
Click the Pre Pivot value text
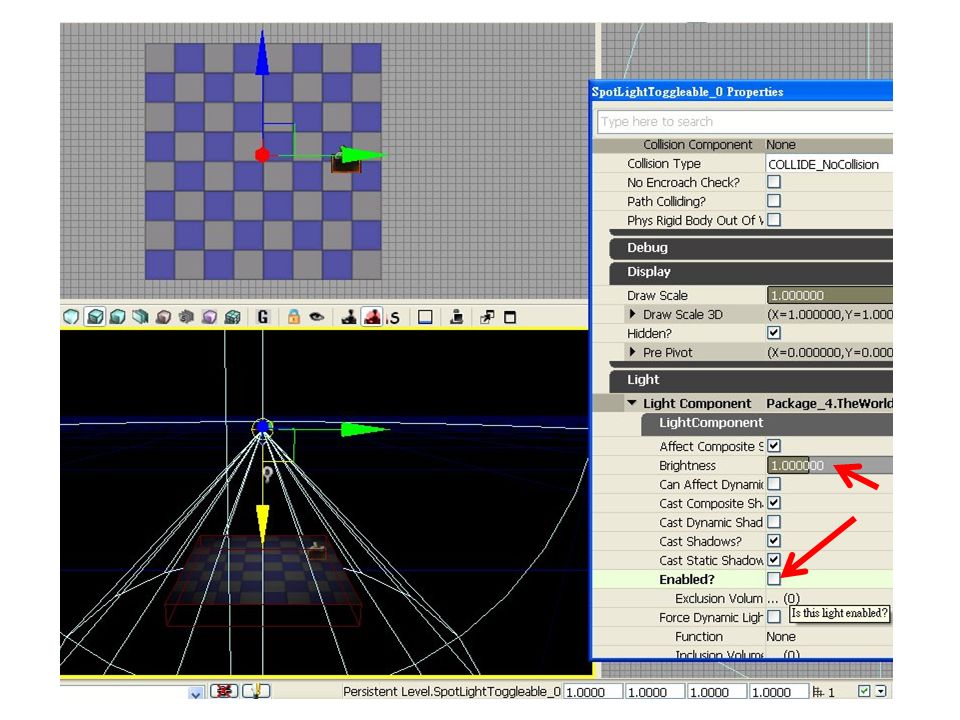tap(830, 353)
